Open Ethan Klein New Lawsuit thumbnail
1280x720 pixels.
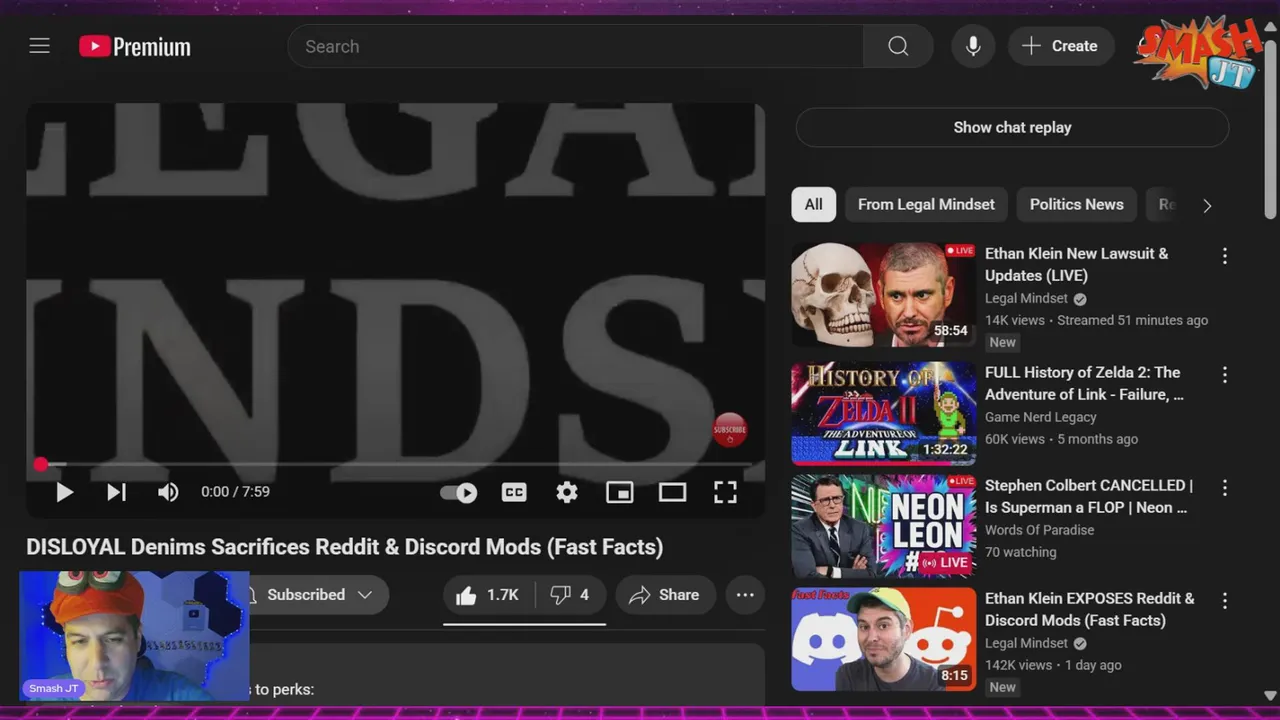[x=884, y=294]
